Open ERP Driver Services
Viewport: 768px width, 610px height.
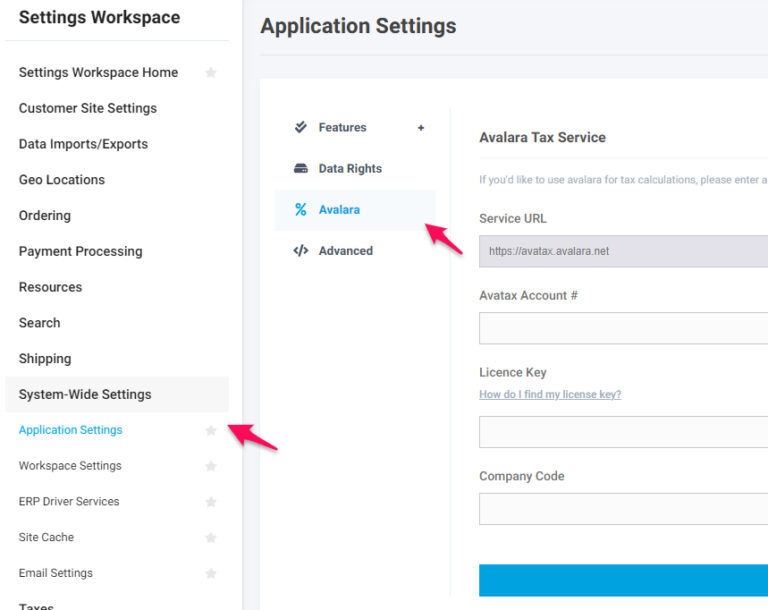(x=69, y=502)
